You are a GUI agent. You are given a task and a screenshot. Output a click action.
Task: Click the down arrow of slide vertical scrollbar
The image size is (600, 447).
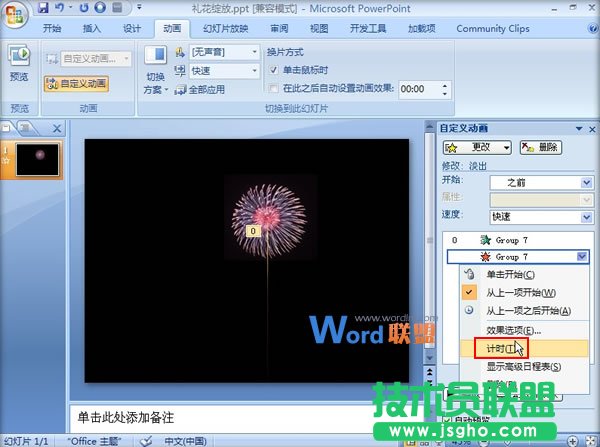pyautogui.click(x=429, y=358)
